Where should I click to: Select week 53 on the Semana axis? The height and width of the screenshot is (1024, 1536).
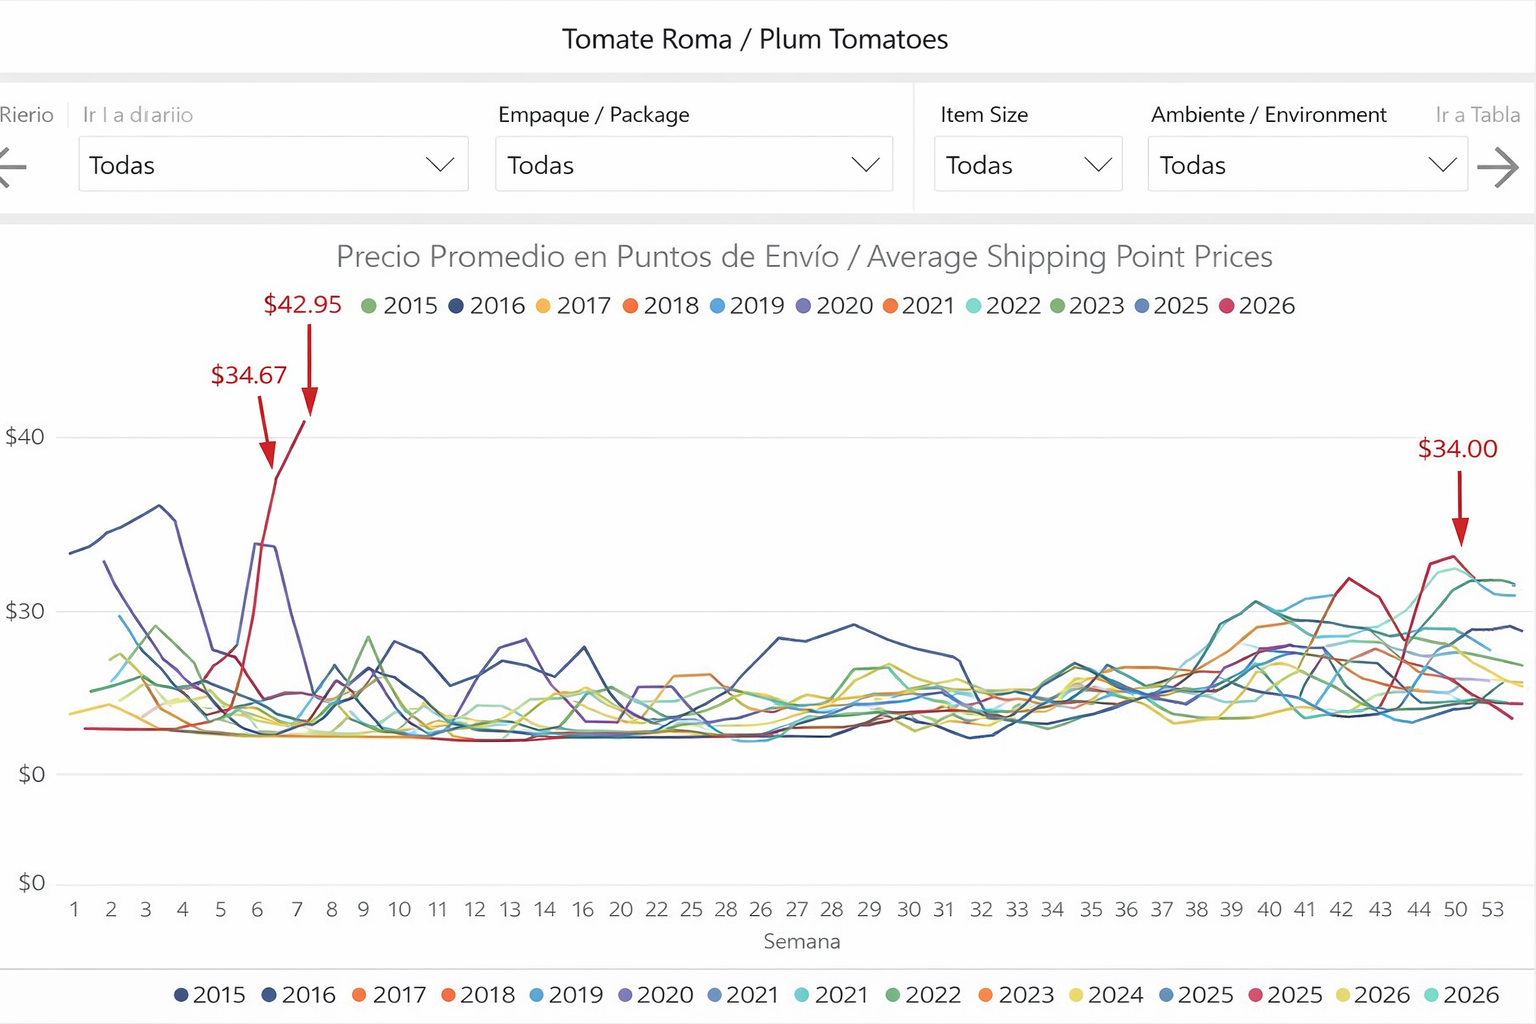[1492, 910]
